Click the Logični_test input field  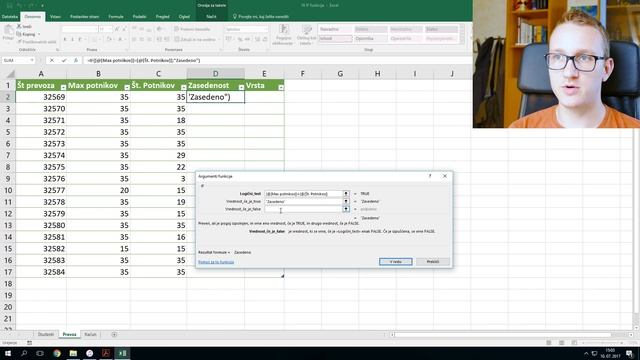click(303, 194)
